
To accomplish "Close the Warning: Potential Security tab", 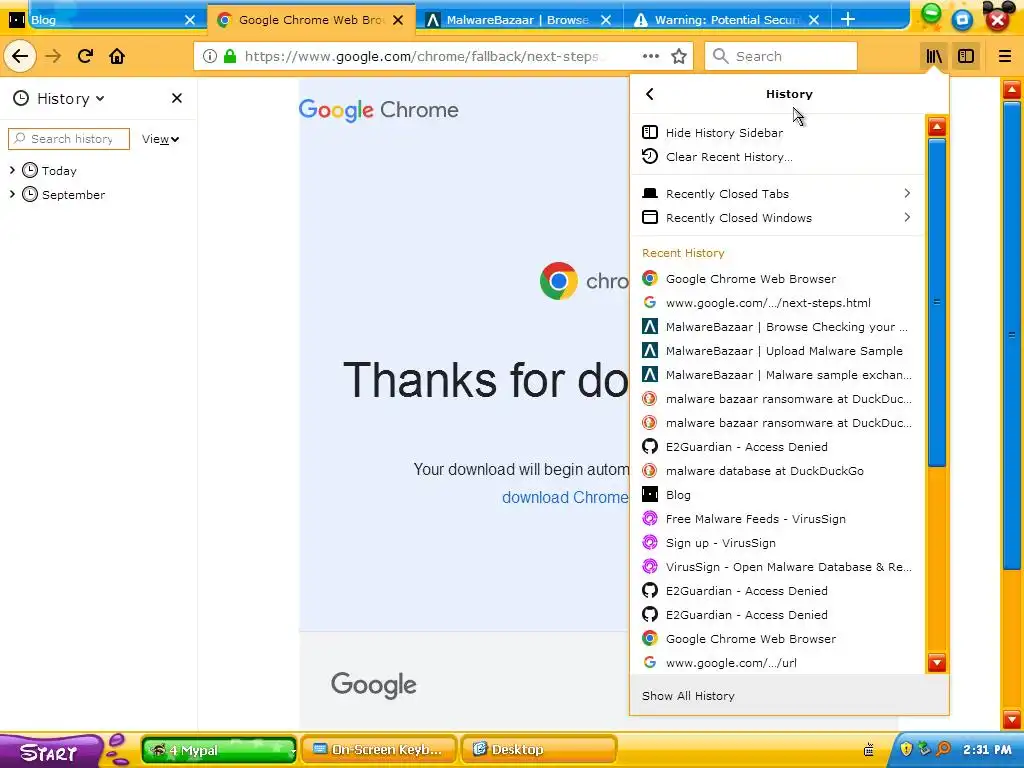I will pyautogui.click(x=814, y=20).
